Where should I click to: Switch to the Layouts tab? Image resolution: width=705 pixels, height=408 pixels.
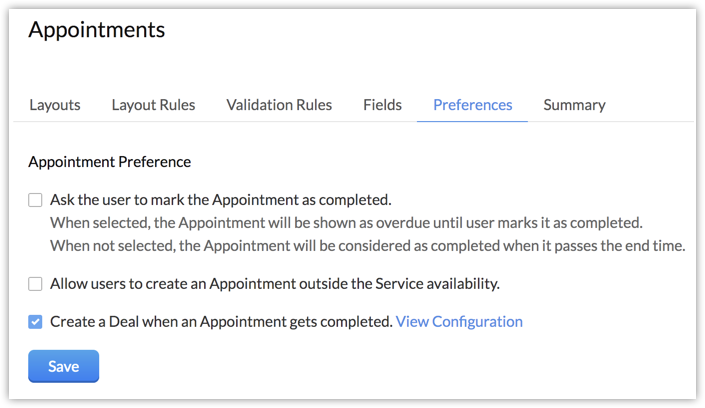[x=55, y=104]
